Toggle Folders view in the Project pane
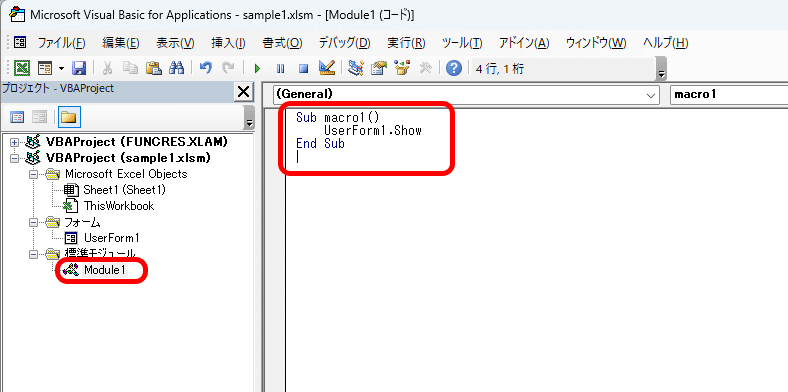 69,118
